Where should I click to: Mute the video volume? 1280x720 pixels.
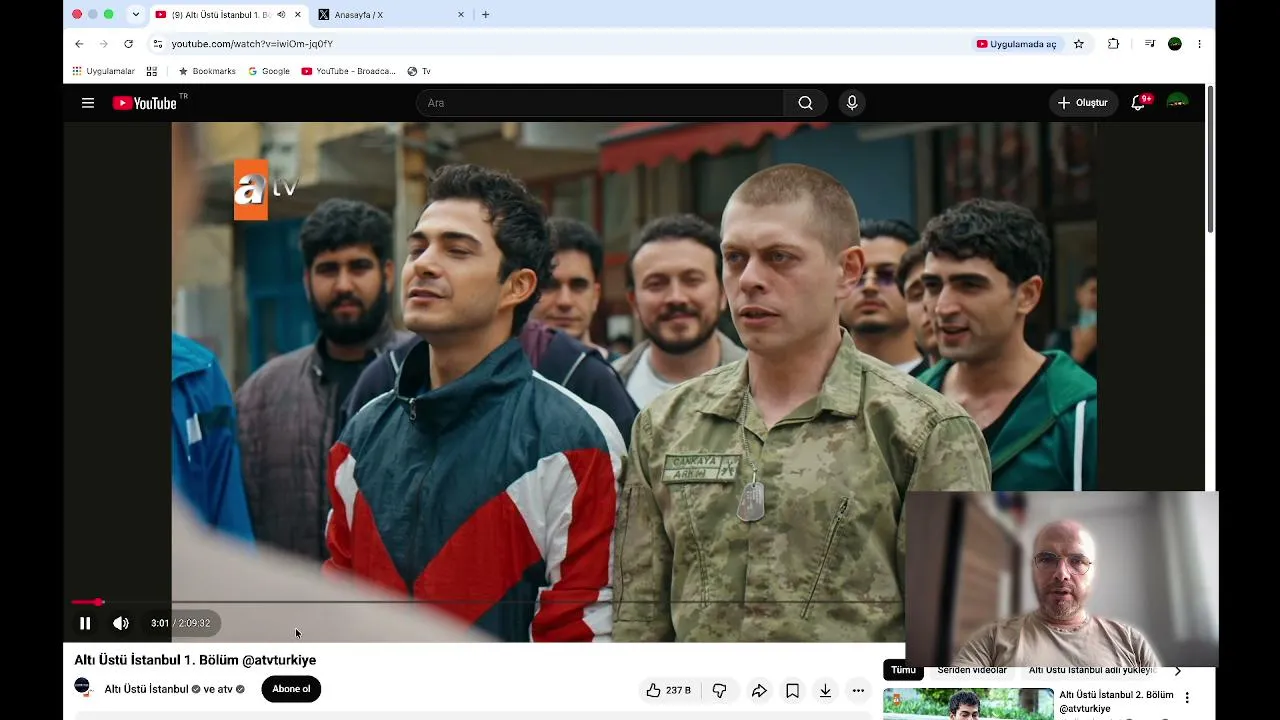click(121, 623)
